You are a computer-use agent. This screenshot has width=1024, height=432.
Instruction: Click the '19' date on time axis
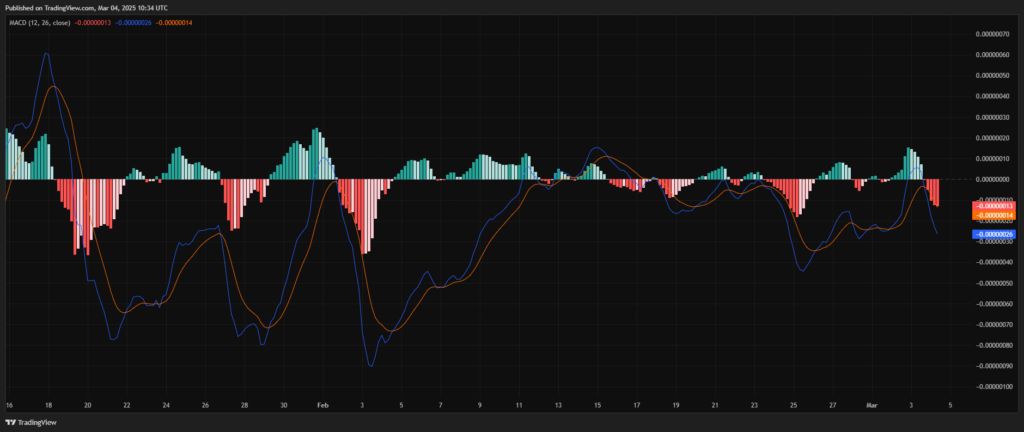[676, 405]
